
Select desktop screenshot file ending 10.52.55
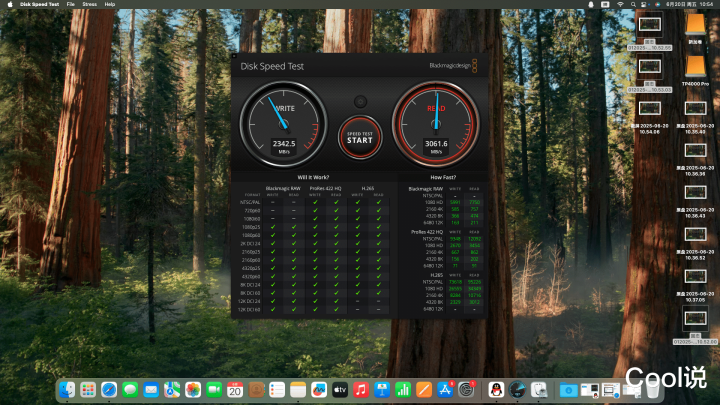[650, 32]
